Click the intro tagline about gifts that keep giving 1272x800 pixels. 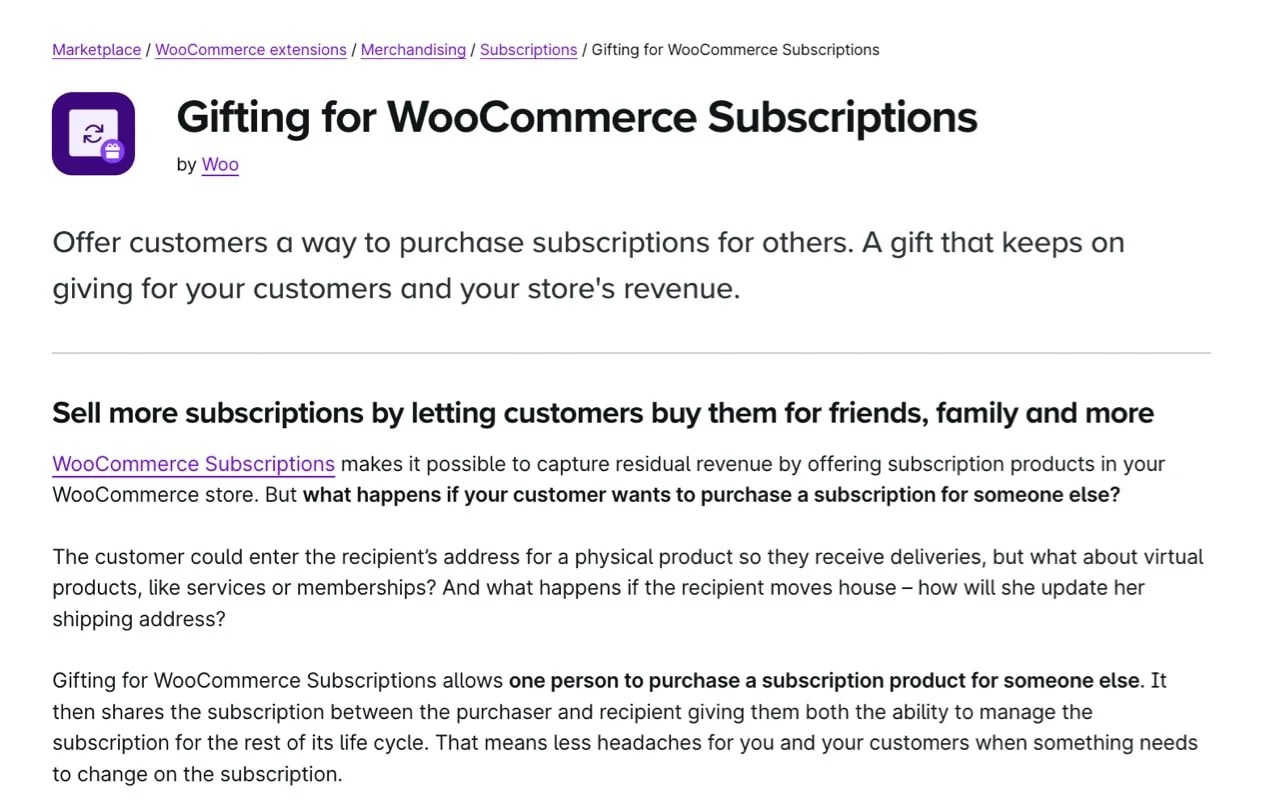click(588, 265)
